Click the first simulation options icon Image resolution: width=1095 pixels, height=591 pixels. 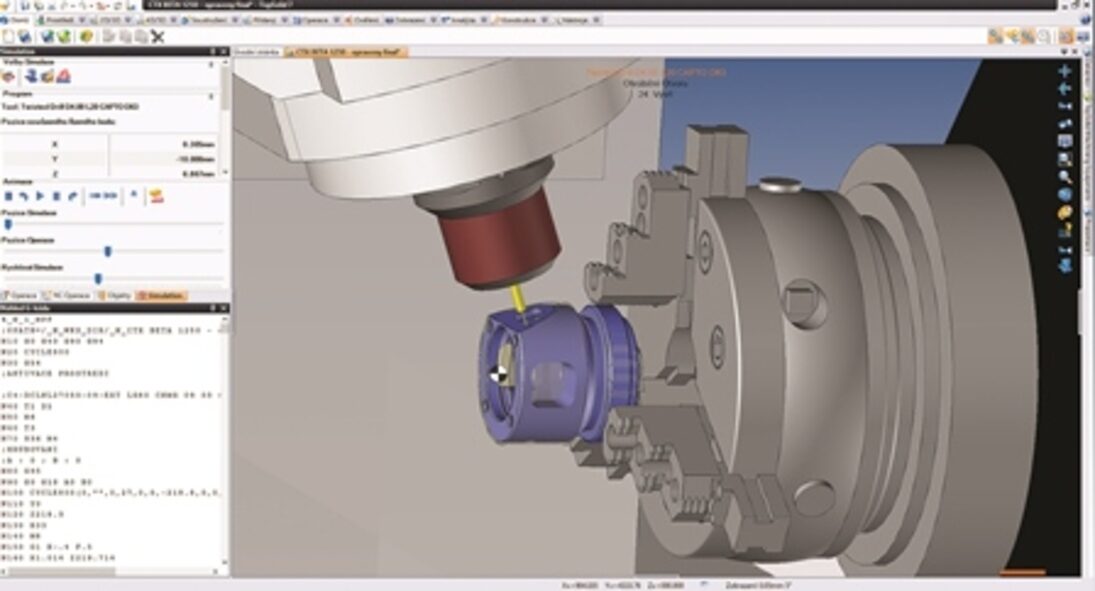point(9,77)
